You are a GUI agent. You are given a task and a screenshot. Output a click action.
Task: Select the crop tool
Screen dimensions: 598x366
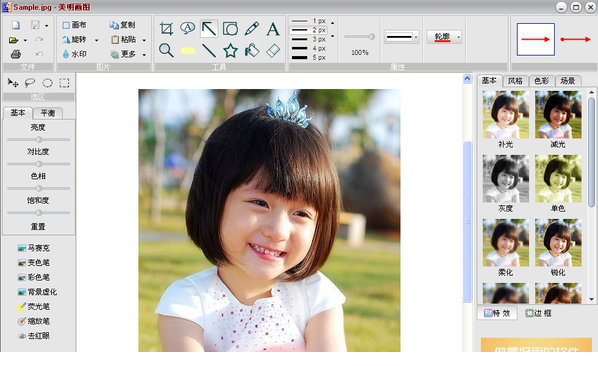tap(166, 29)
